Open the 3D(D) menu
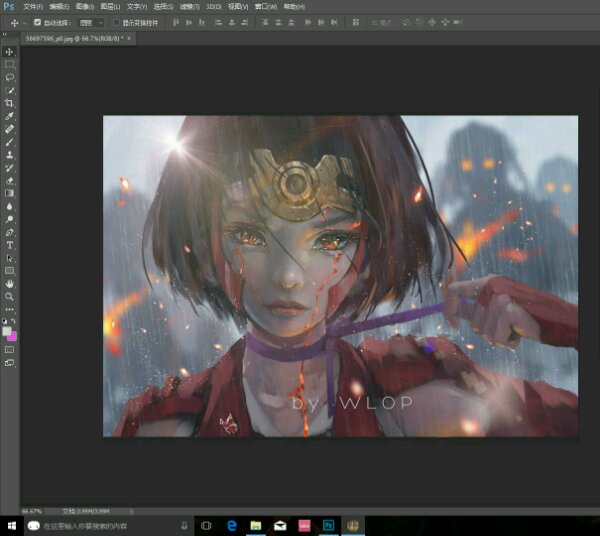This screenshot has width=600, height=536. (x=214, y=7)
